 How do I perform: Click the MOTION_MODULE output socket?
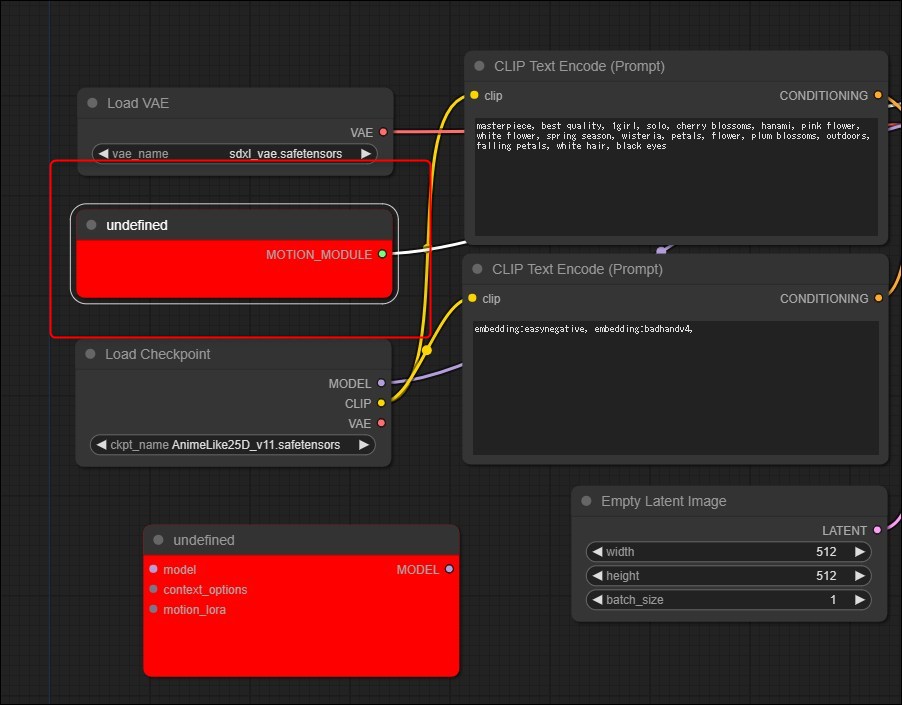[x=382, y=254]
